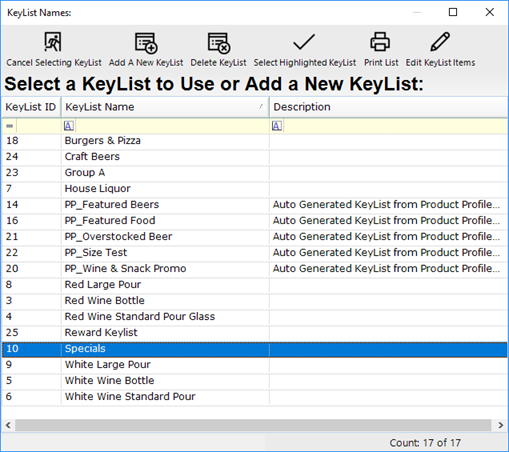Select the White Large Pour row

point(255,365)
